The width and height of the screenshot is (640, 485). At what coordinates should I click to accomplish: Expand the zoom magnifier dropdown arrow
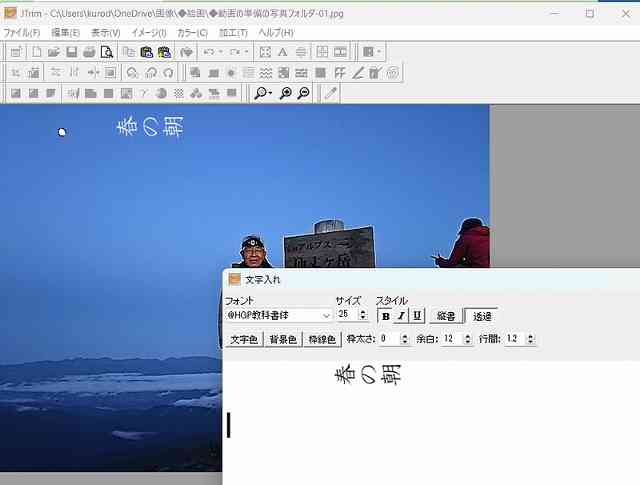270,93
